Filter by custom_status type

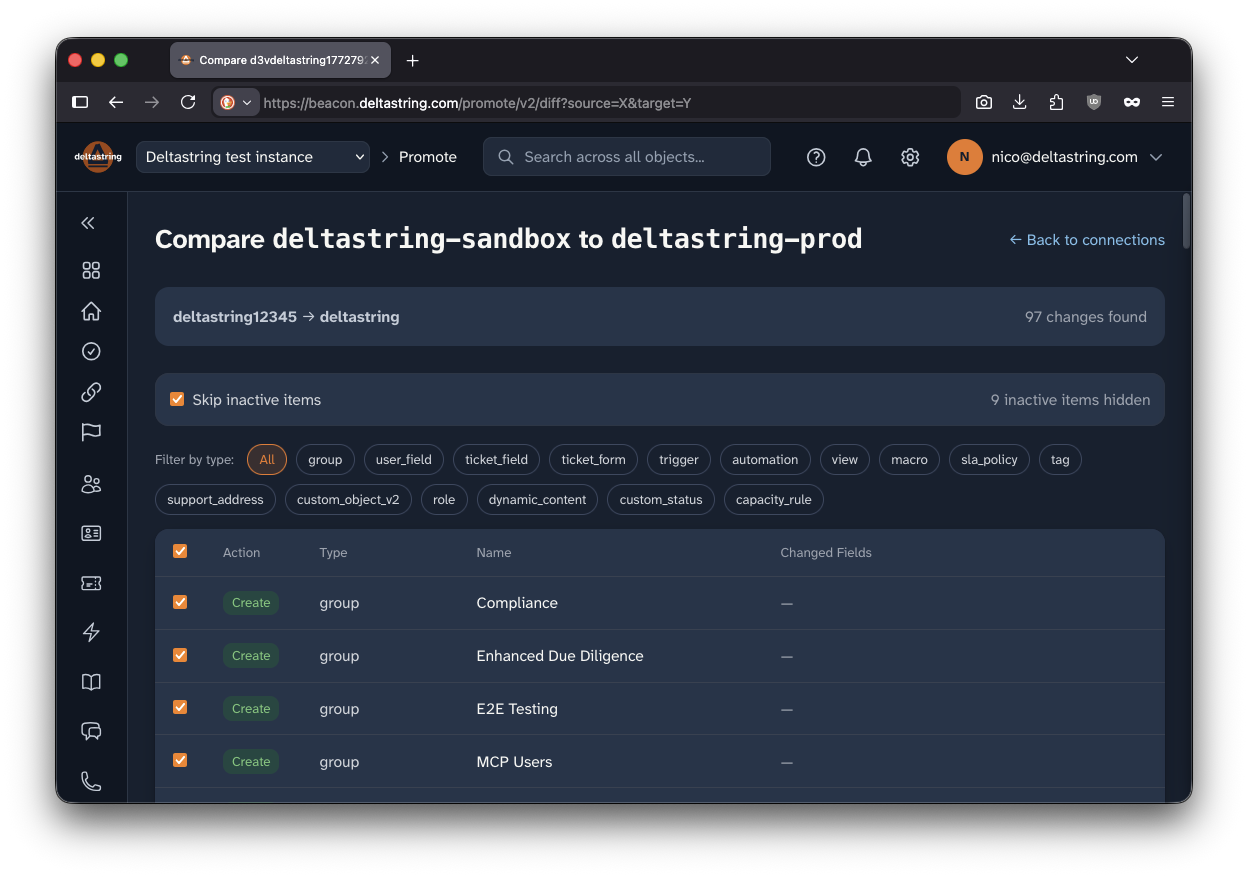pos(661,500)
